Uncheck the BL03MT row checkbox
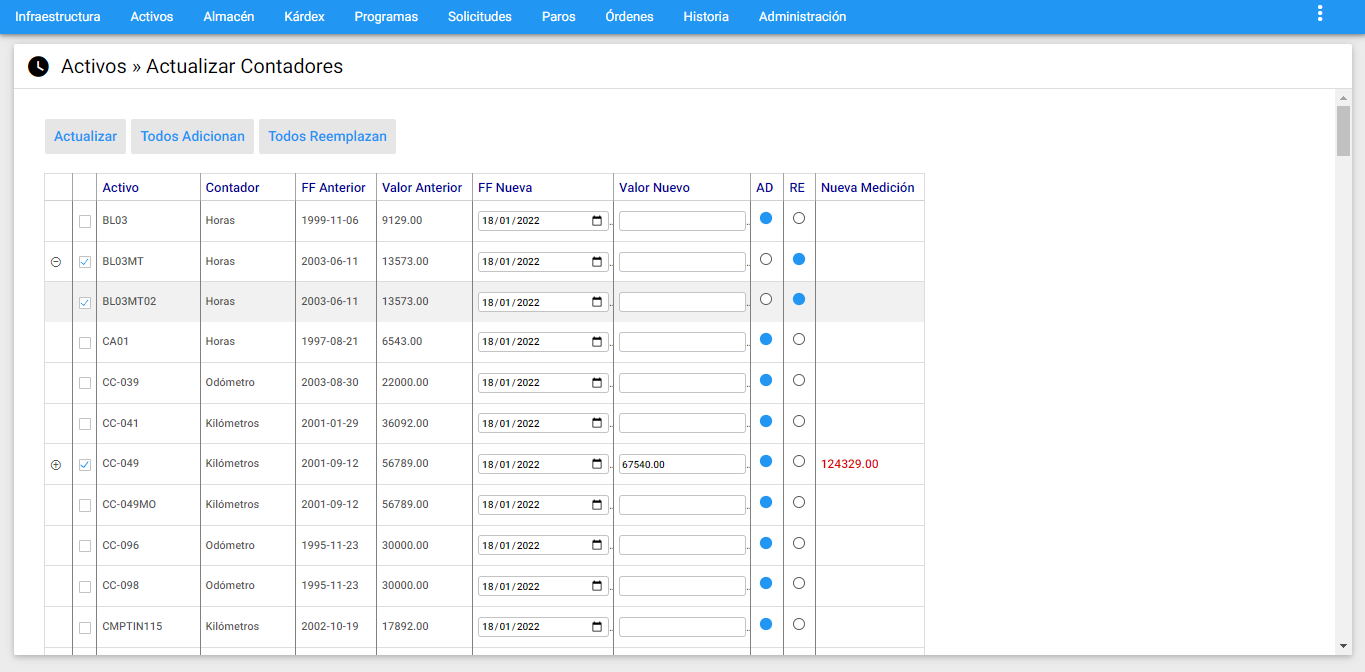The height and width of the screenshot is (672, 1365). pos(85,262)
